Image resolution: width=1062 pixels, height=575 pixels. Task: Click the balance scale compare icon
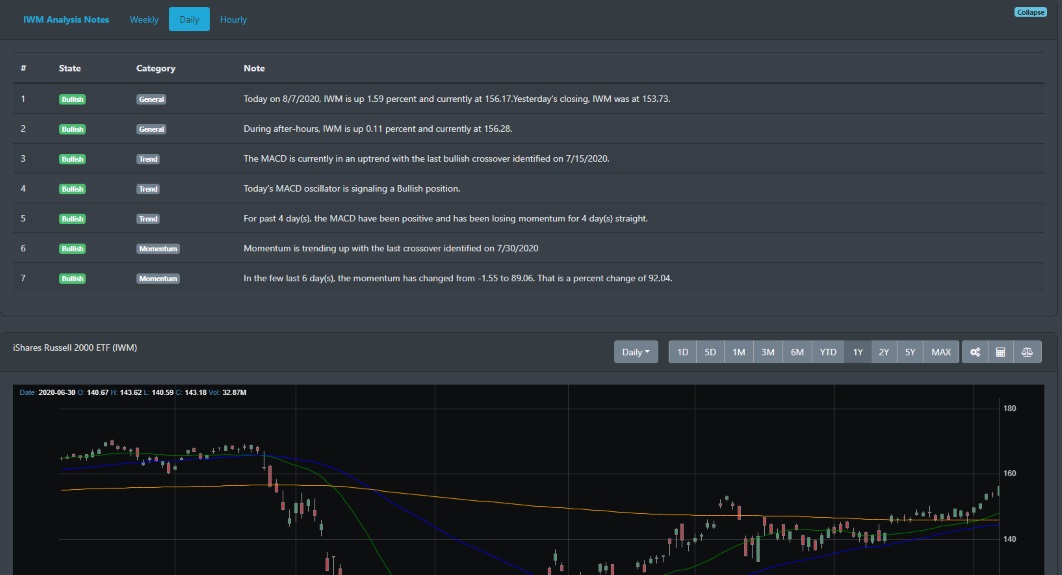[1027, 352]
